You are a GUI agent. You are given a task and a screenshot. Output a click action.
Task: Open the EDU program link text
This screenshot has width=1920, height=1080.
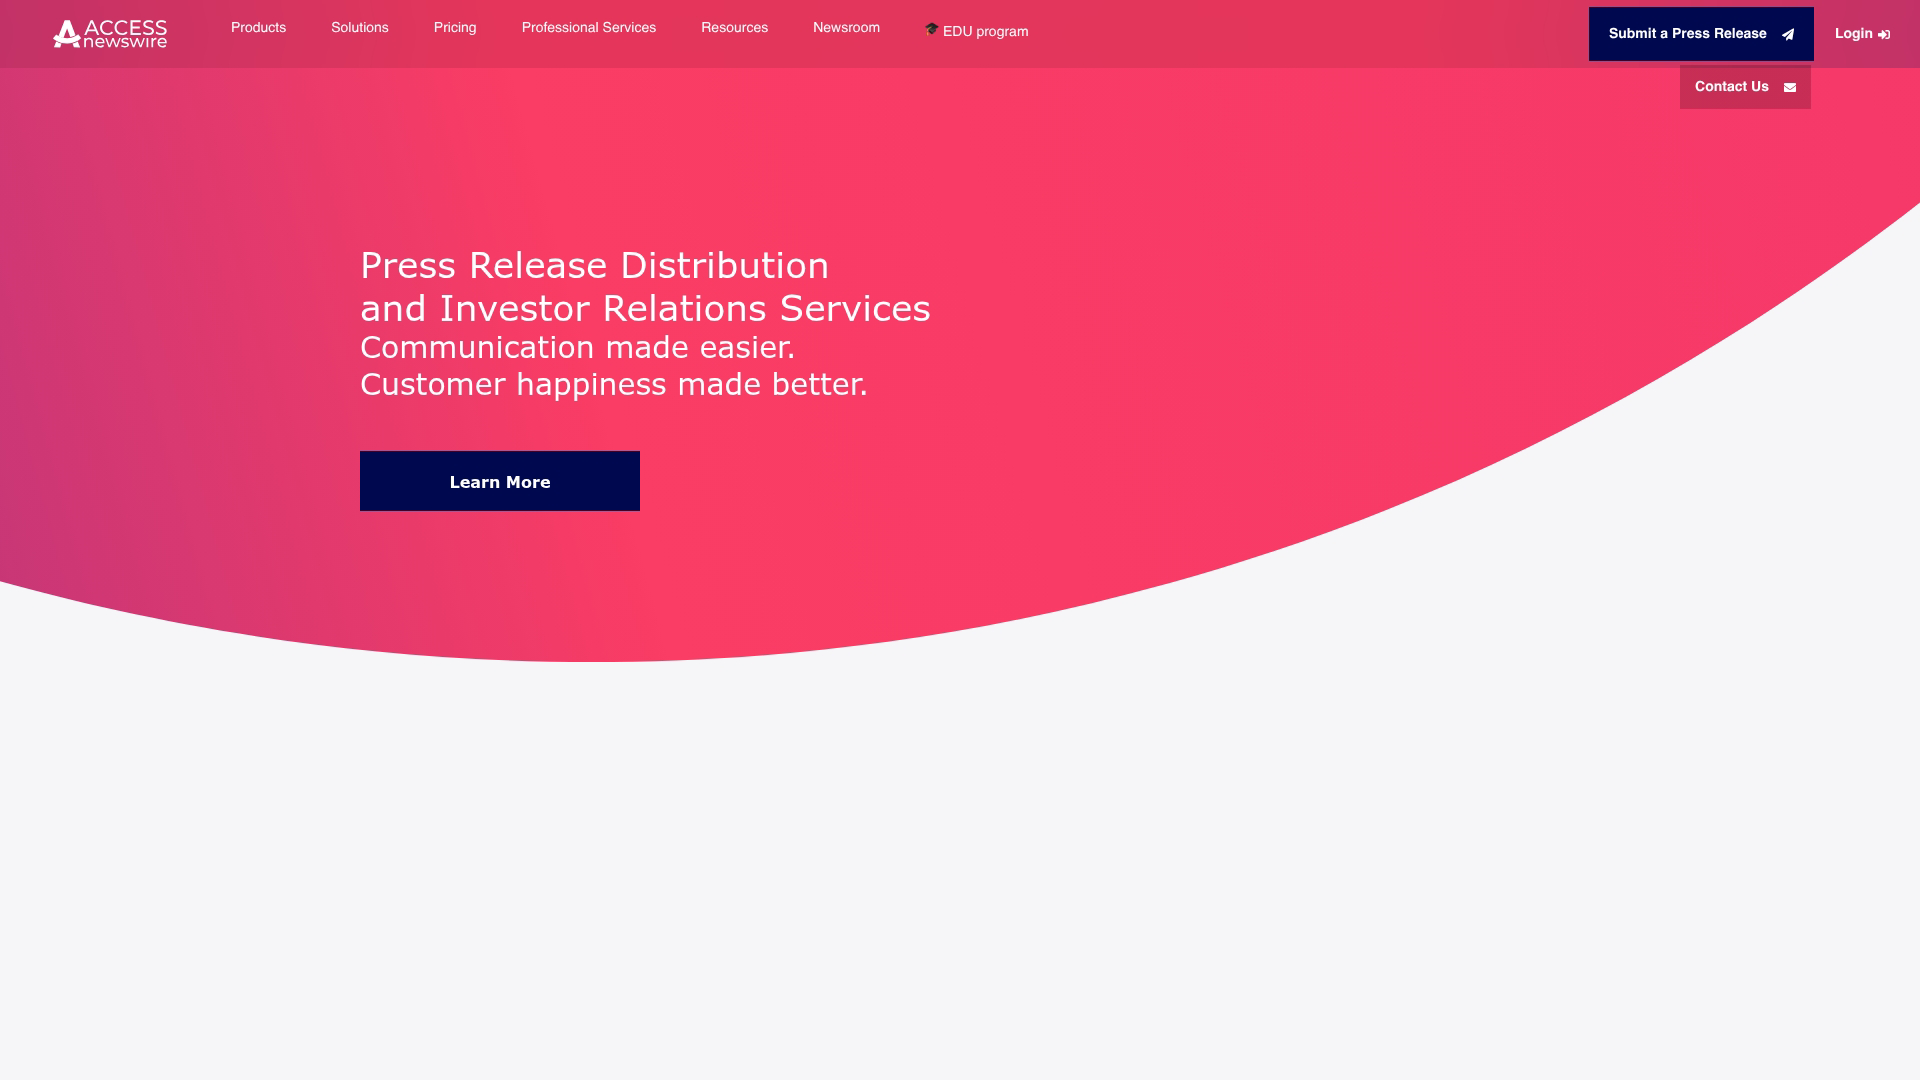tap(985, 32)
